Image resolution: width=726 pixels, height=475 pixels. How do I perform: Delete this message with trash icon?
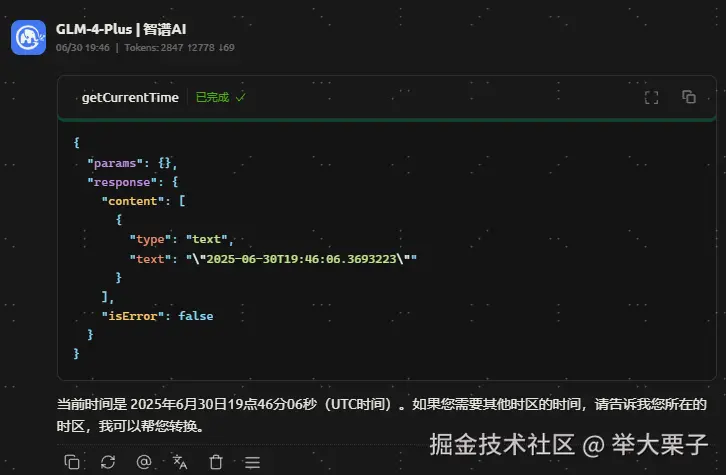pos(216,462)
